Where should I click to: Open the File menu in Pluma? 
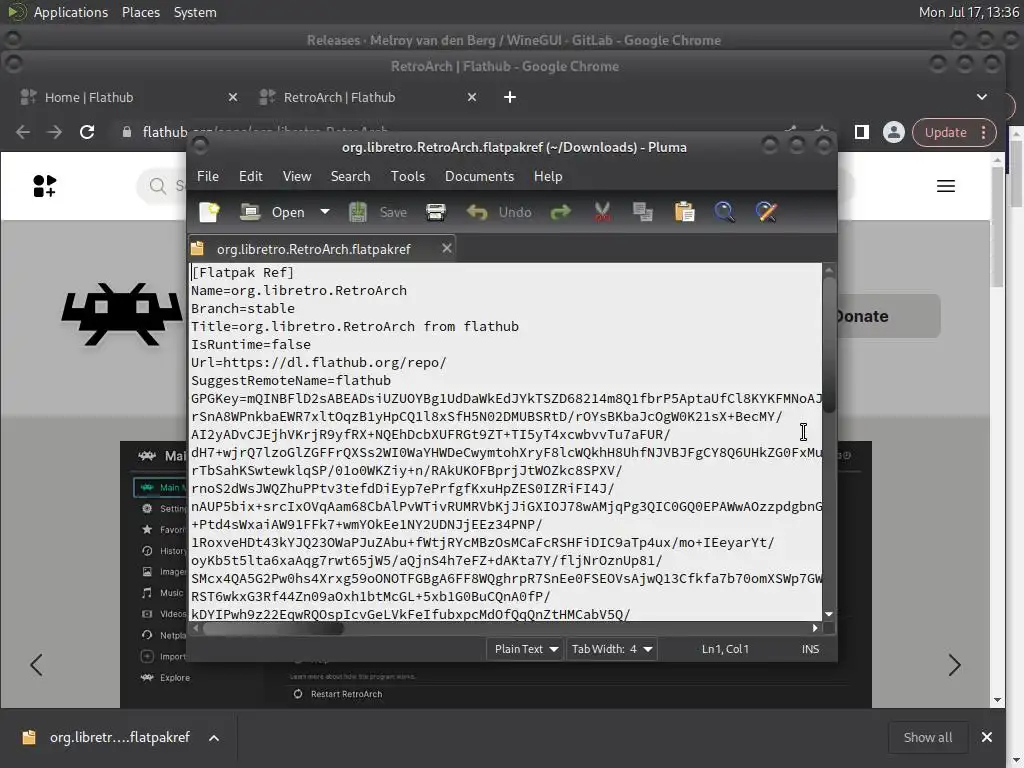[x=208, y=176]
